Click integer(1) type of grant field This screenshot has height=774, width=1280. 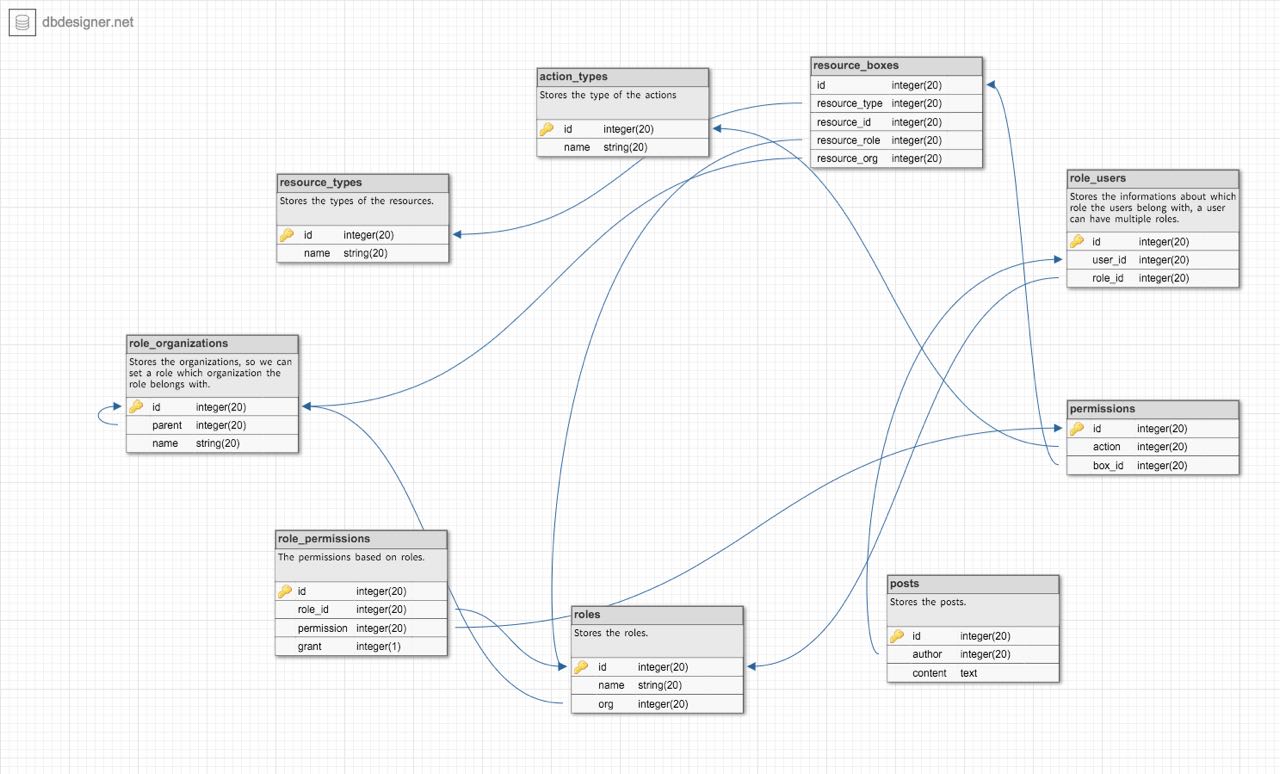click(379, 647)
